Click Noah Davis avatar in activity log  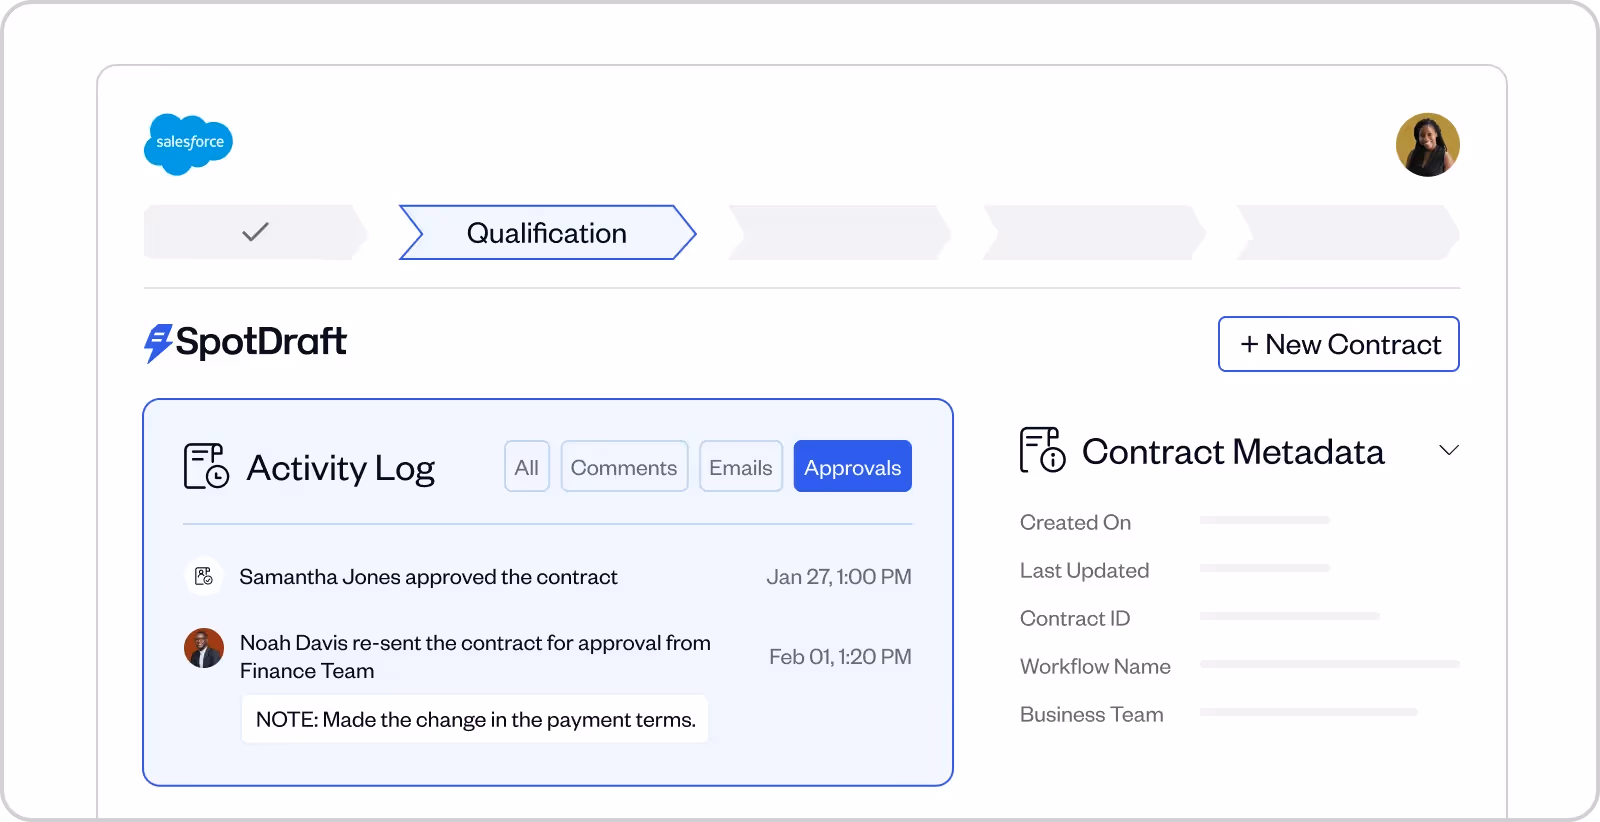pyautogui.click(x=204, y=648)
